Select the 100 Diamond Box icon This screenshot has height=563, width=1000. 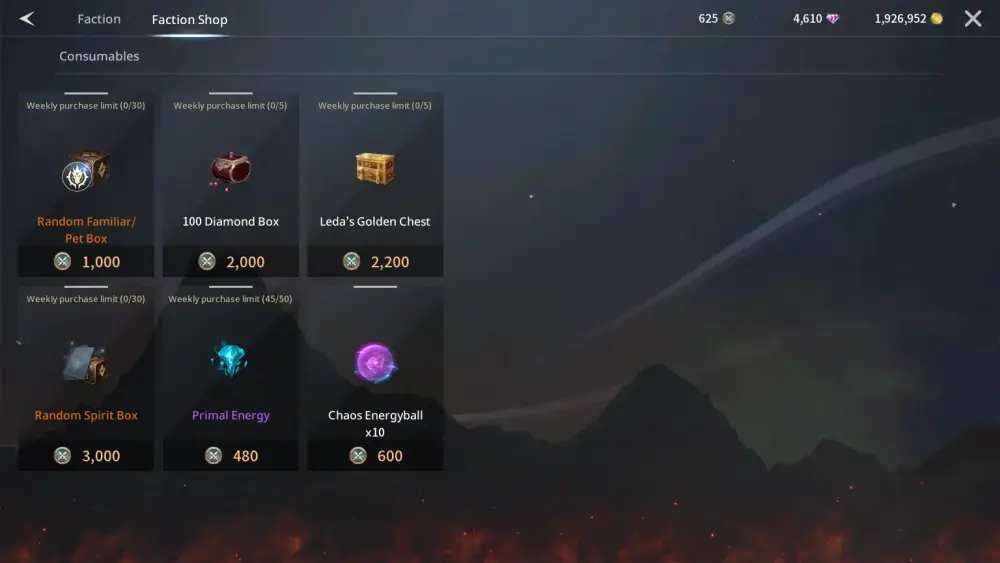click(231, 170)
